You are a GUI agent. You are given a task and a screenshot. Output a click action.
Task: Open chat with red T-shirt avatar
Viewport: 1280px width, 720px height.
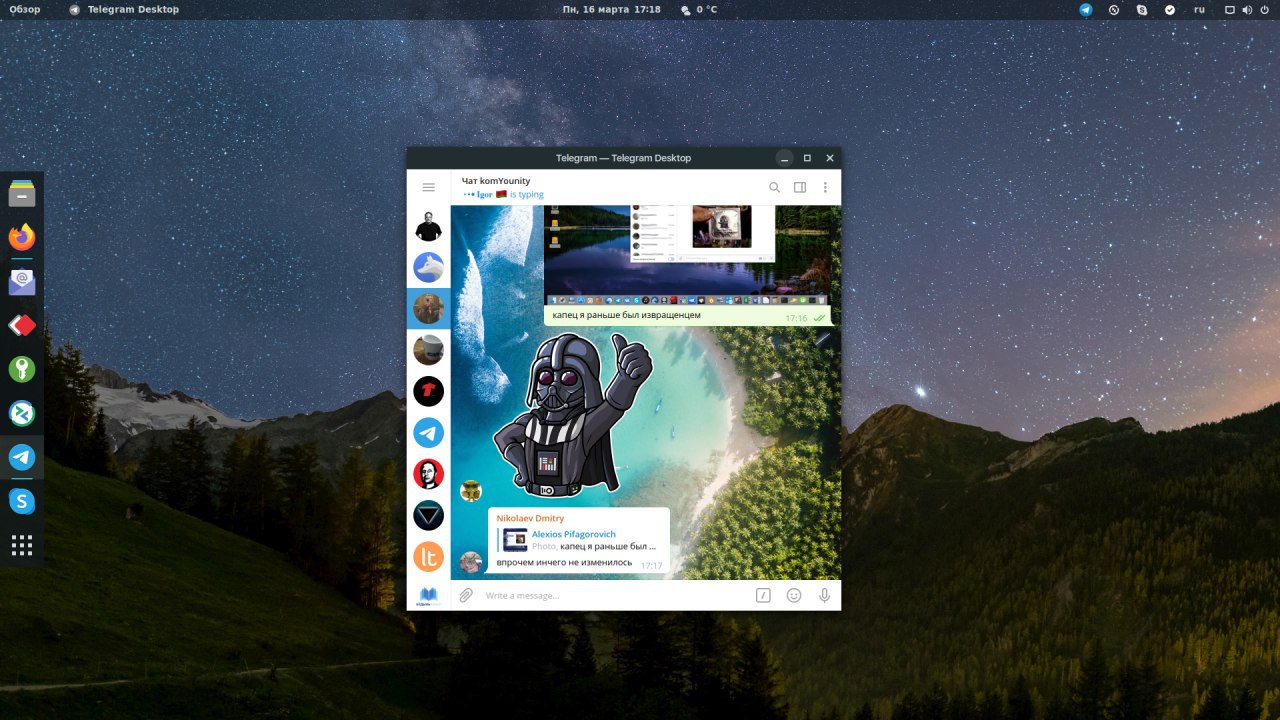(x=428, y=391)
